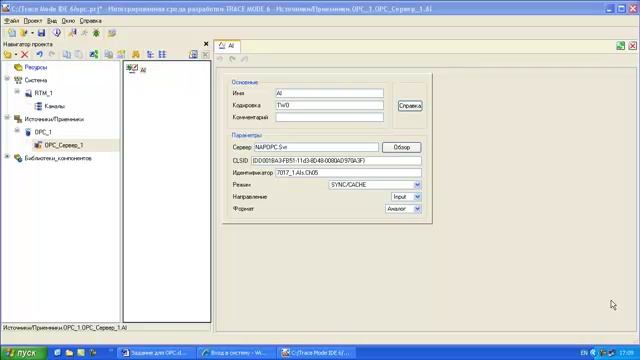Click the yellow-green table icon in navigator toolbar
640x360 pixels.
pos(121,54)
